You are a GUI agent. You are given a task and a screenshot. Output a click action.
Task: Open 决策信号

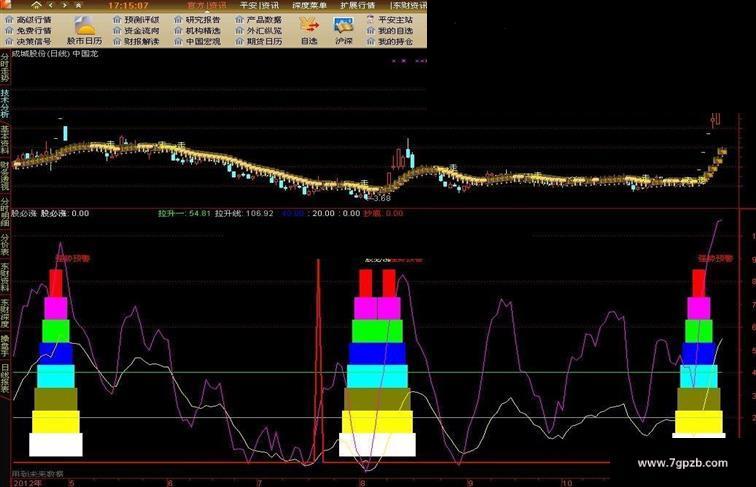[x=34, y=41]
